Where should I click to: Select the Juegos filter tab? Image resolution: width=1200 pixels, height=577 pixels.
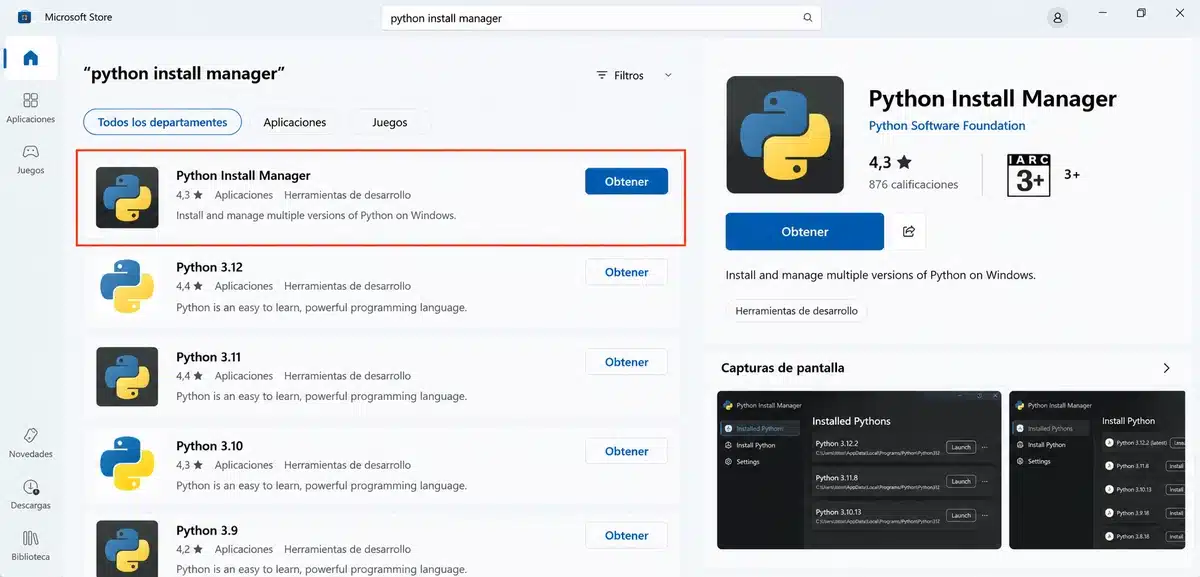390,122
